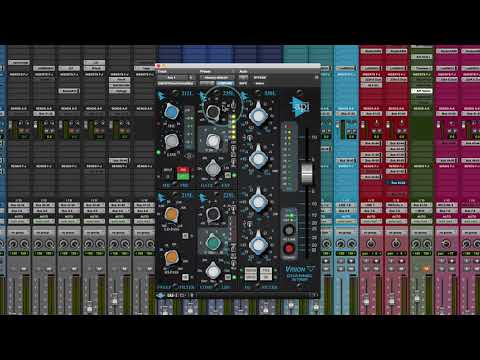Click the UAD logo in the plugin's bottom toolbar
The height and width of the screenshot is (360, 480).
(x=160, y=295)
